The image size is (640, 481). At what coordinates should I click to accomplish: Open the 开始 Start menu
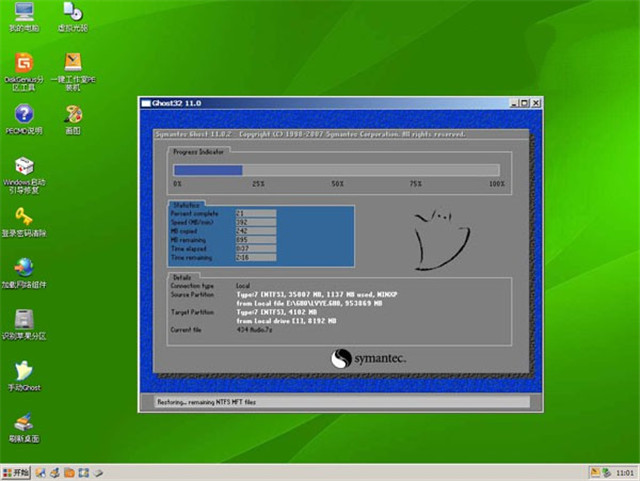(x=17, y=471)
